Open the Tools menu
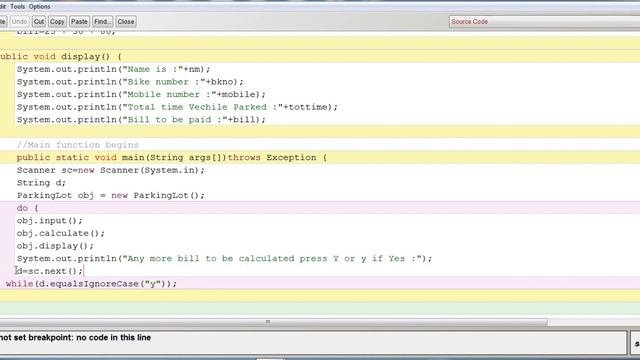The height and width of the screenshot is (360, 640). (18, 7)
